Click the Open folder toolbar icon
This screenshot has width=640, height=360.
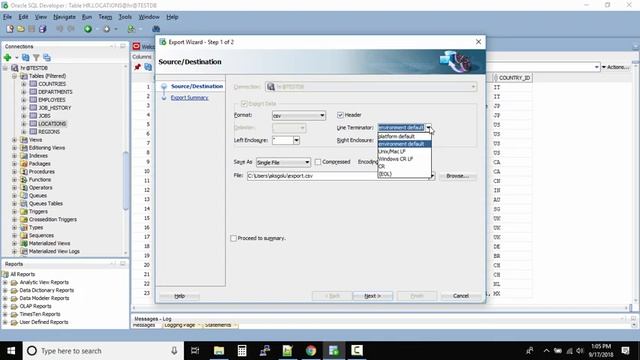tap(21, 29)
